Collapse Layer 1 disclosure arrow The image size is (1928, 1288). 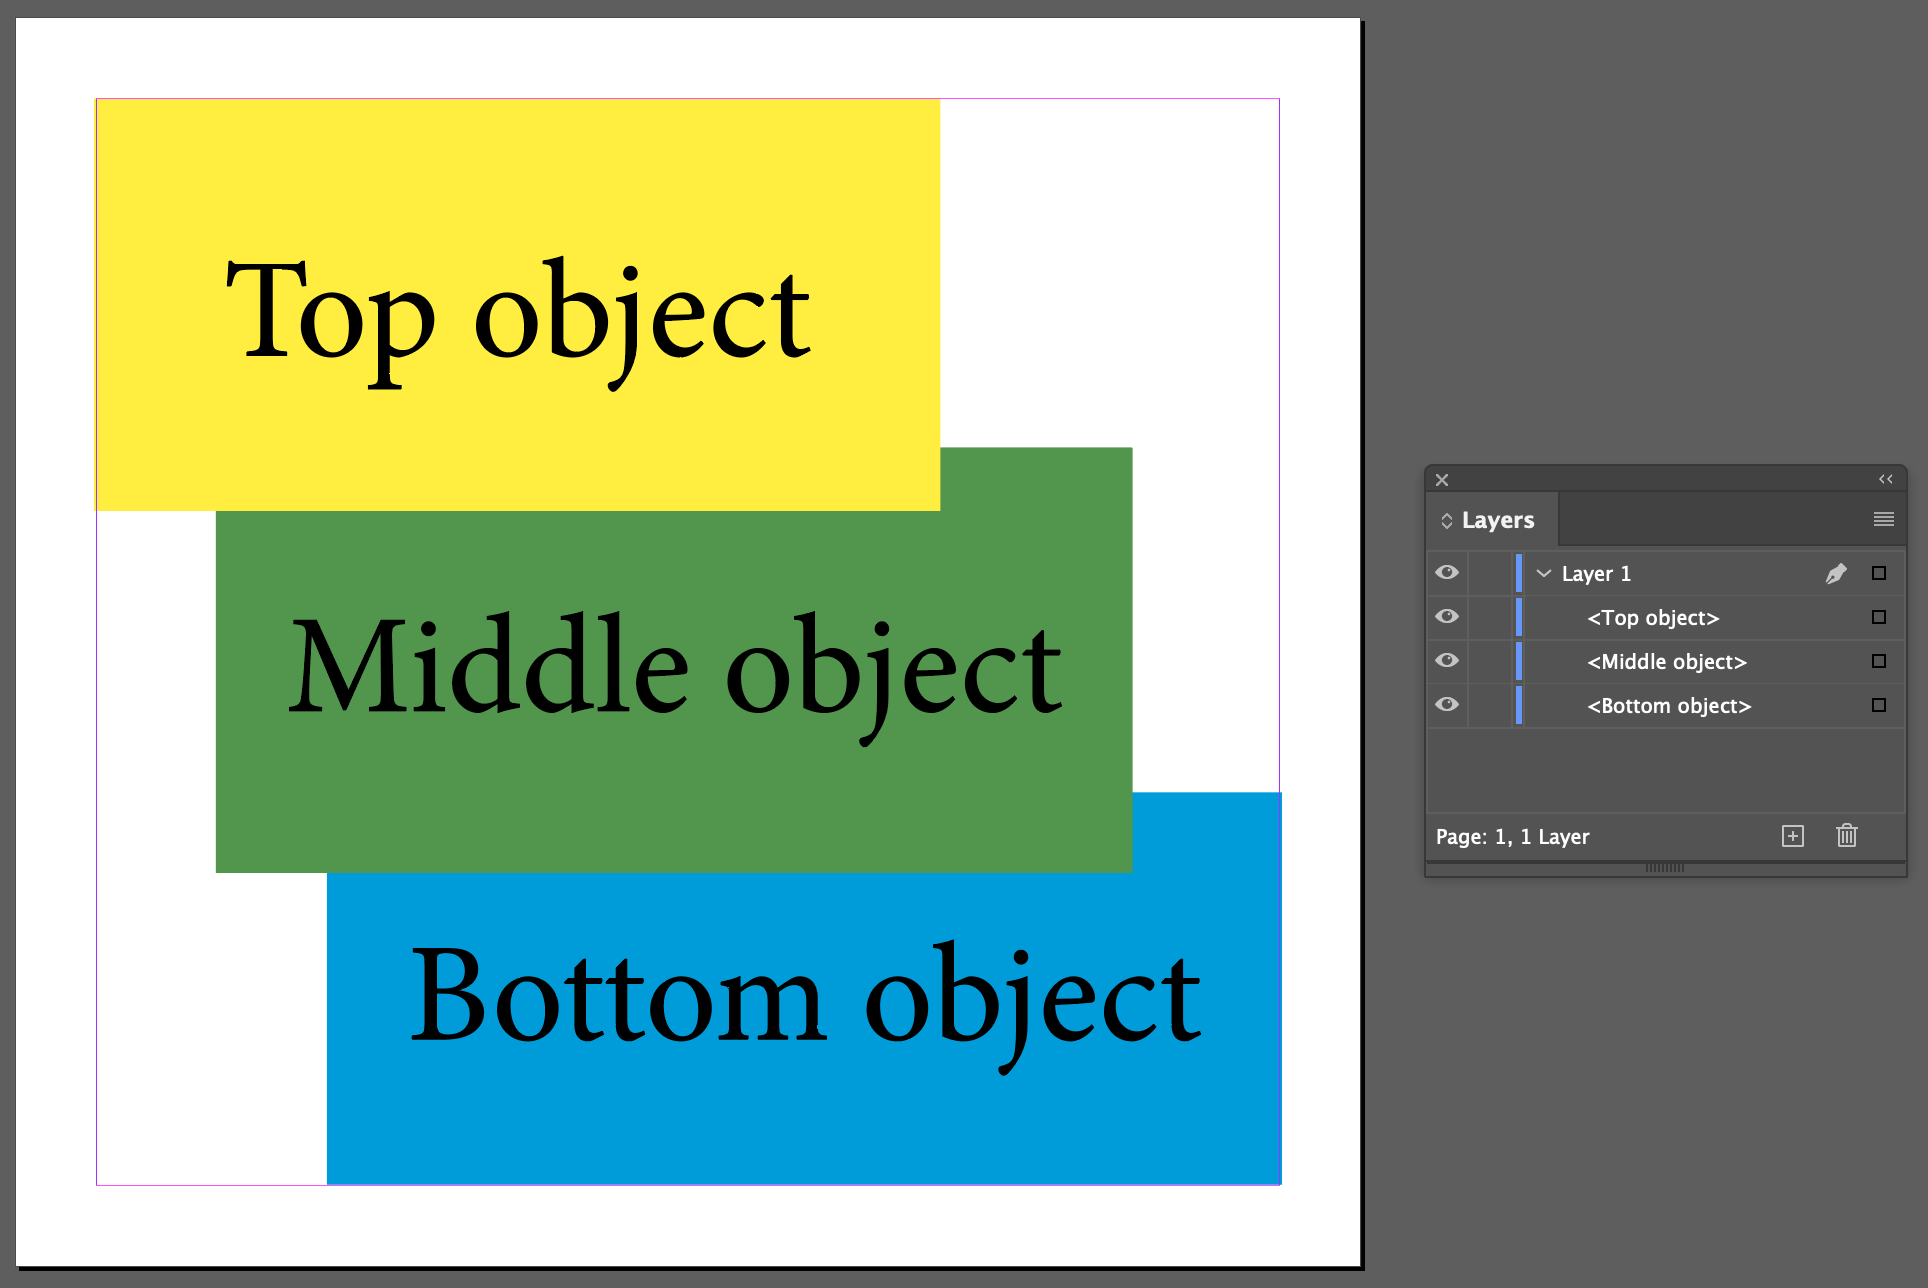tap(1543, 573)
